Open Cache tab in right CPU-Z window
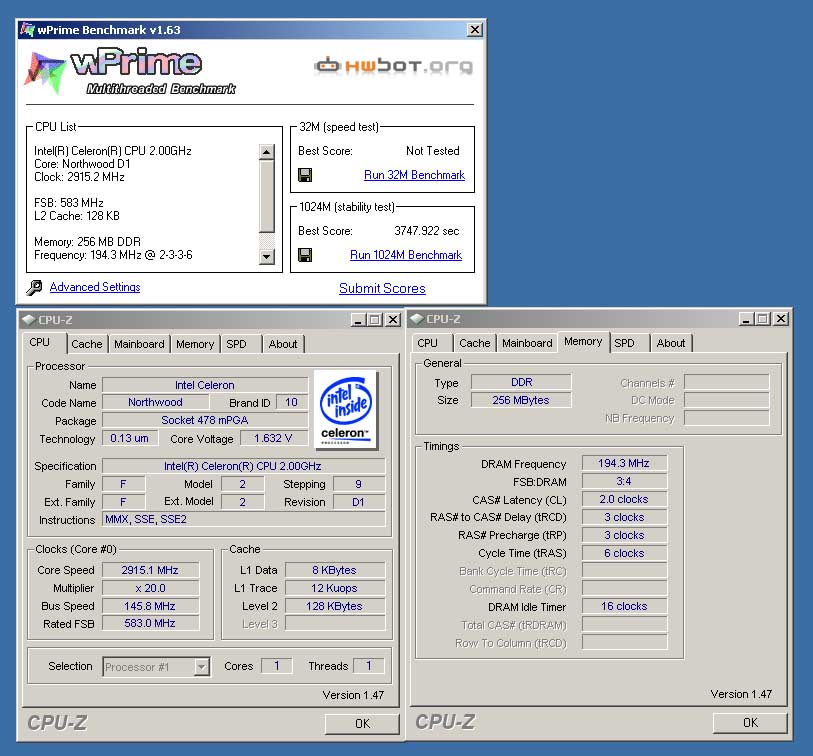This screenshot has width=813, height=756. click(474, 343)
